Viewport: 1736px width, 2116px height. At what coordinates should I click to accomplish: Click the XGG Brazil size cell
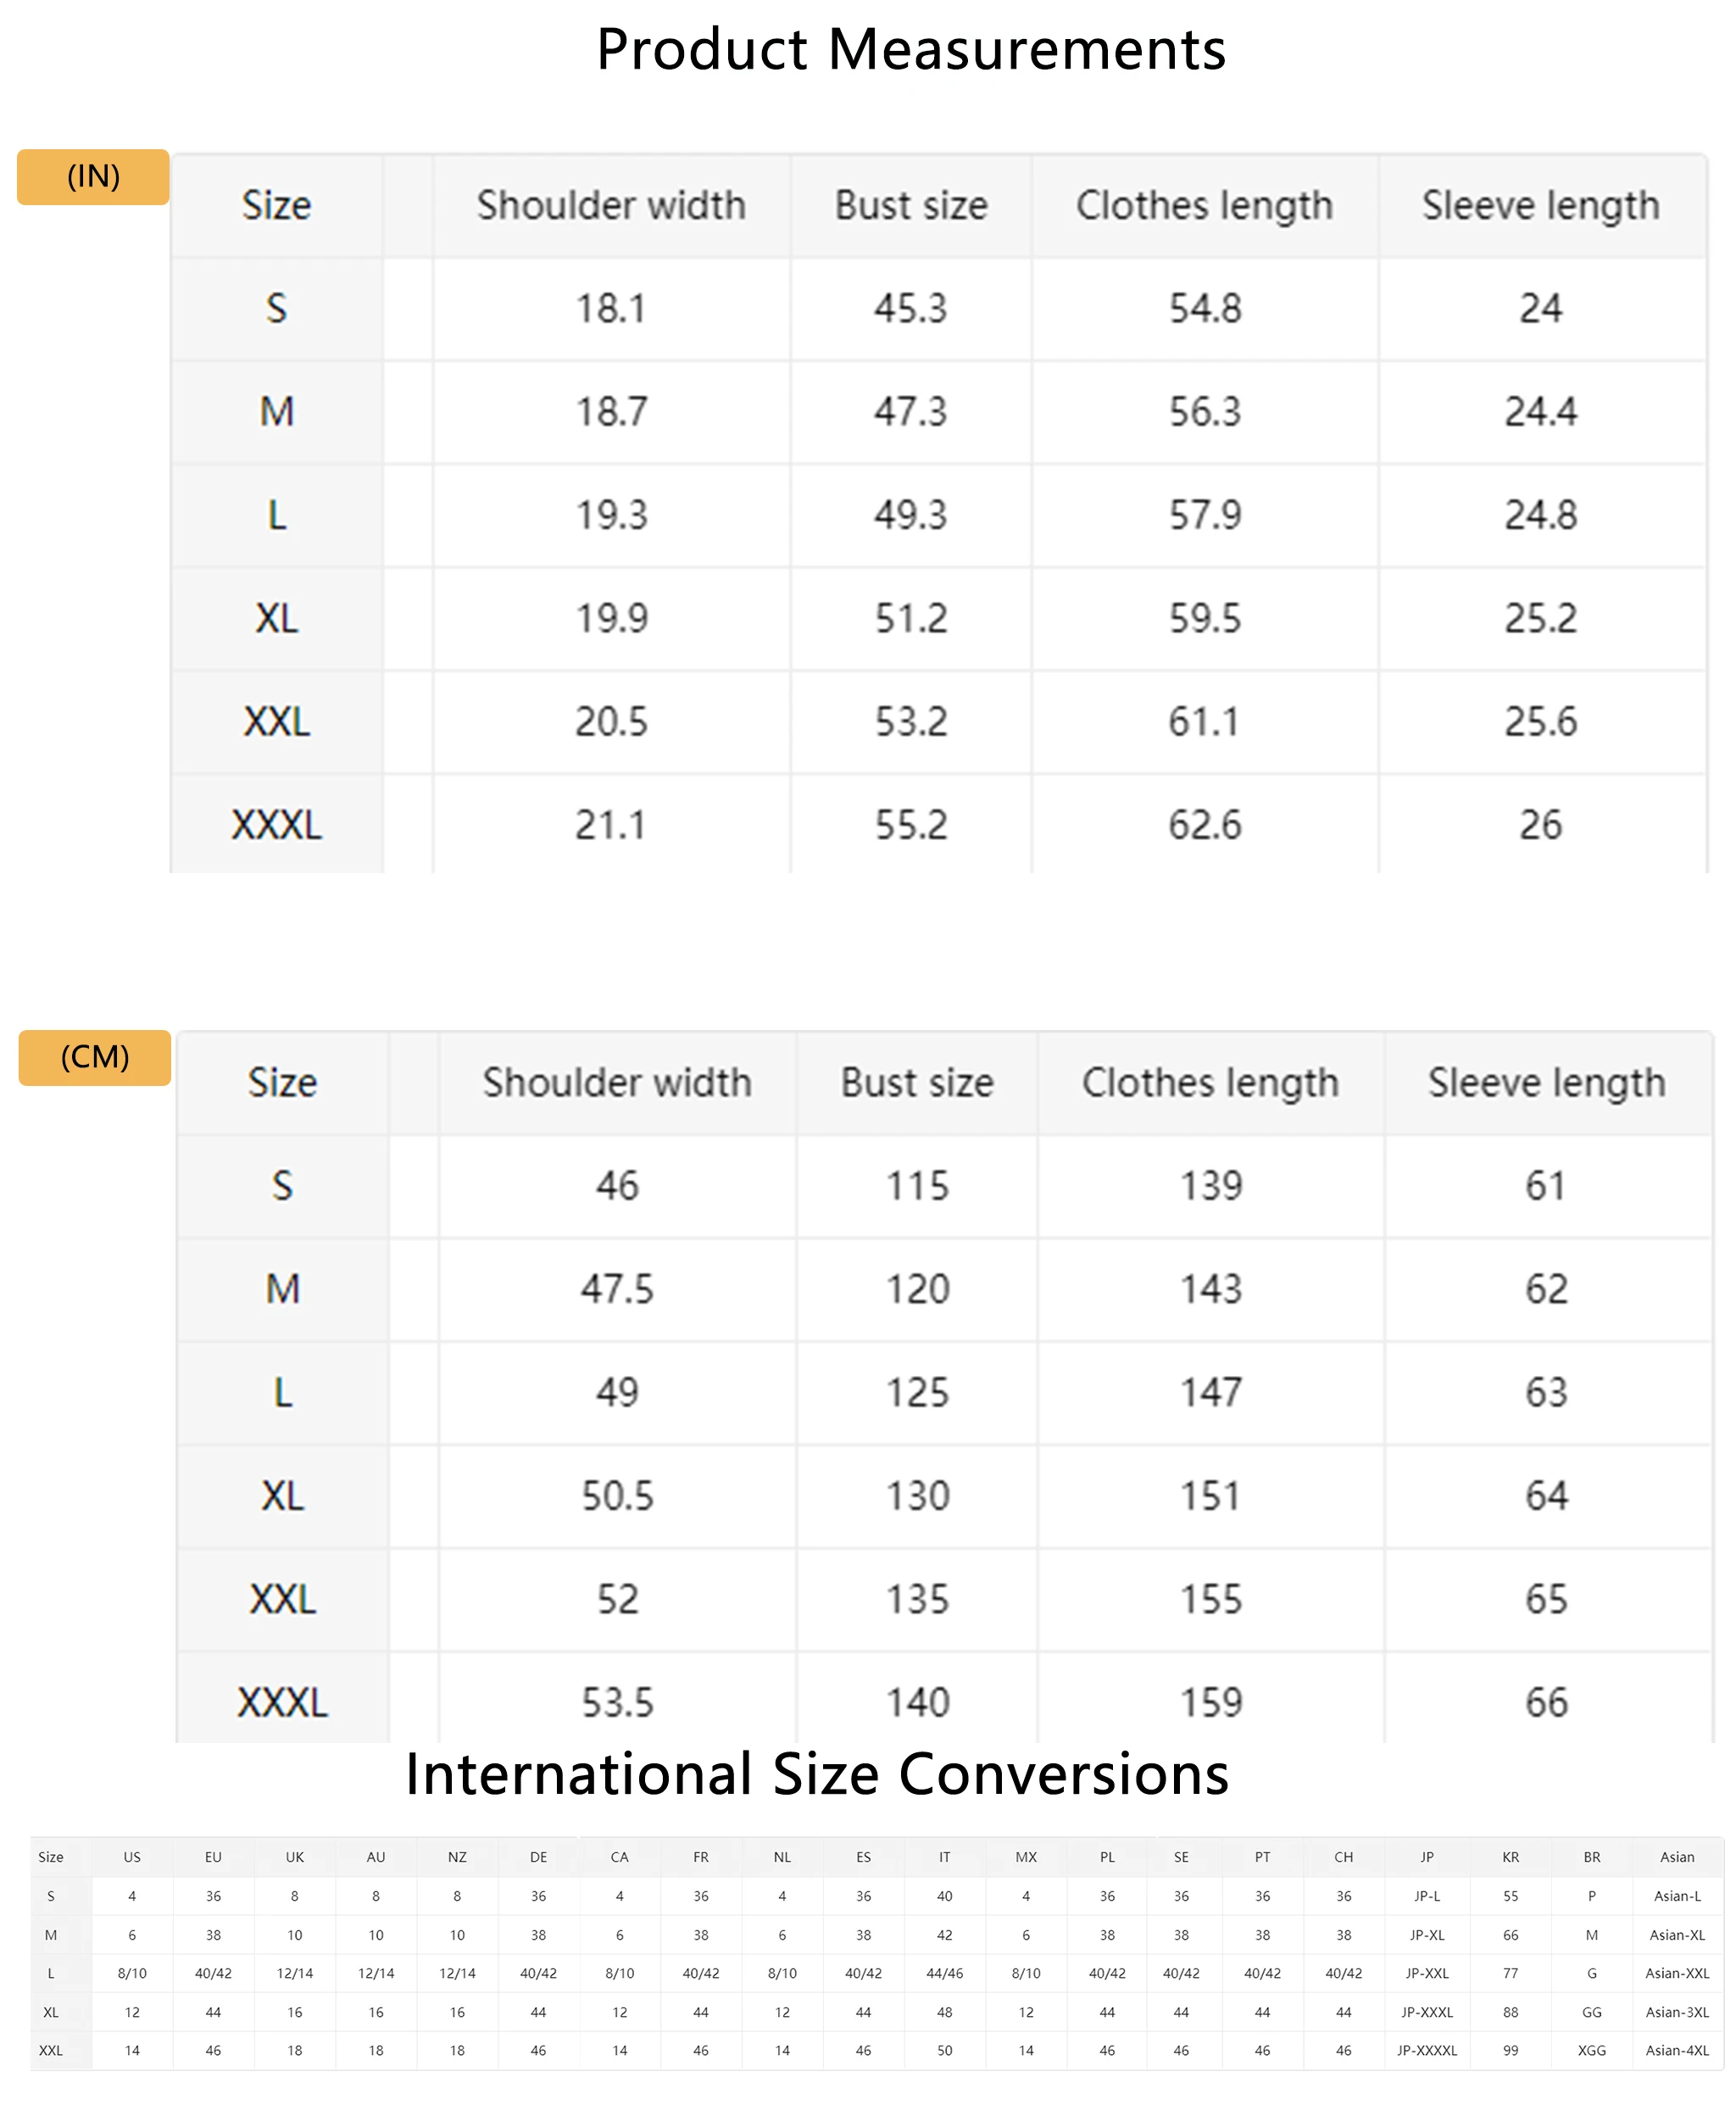point(1592,2051)
